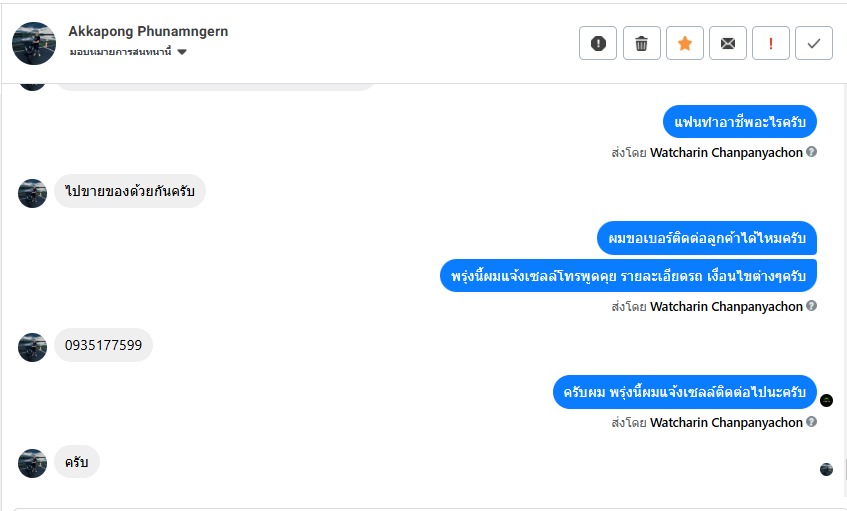This screenshot has width=847, height=511.
Task: Open the assign conversation dropdown arrow
Action: point(182,52)
